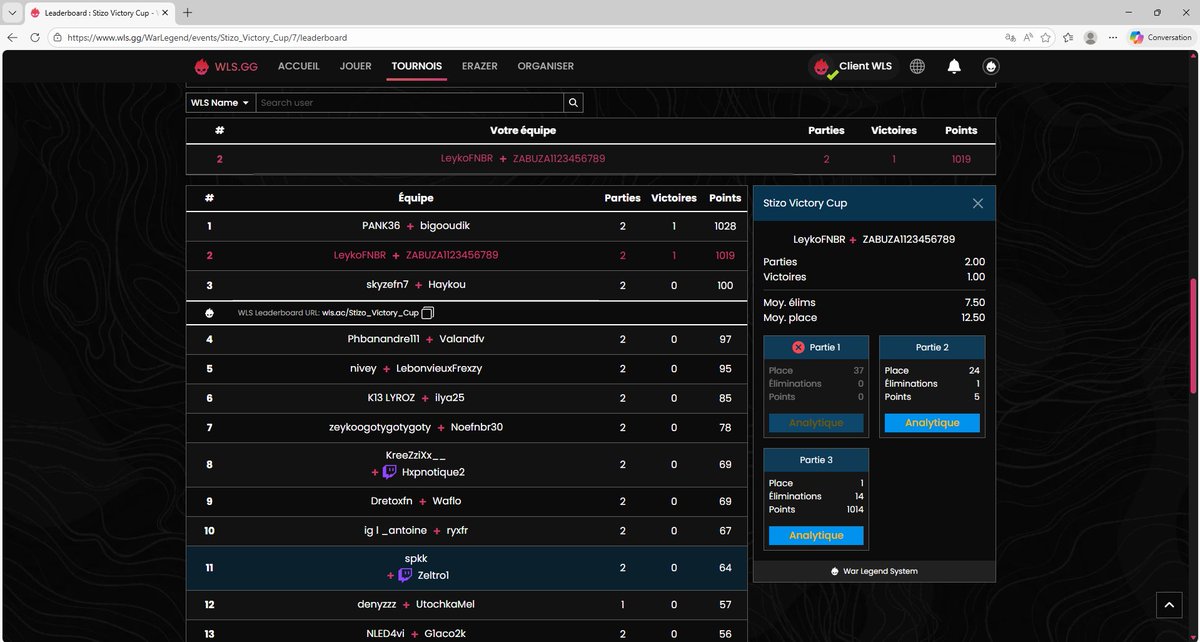Image resolution: width=1200 pixels, height=642 pixels.
Task: Open TOURNOIS tab
Action: coord(417,66)
